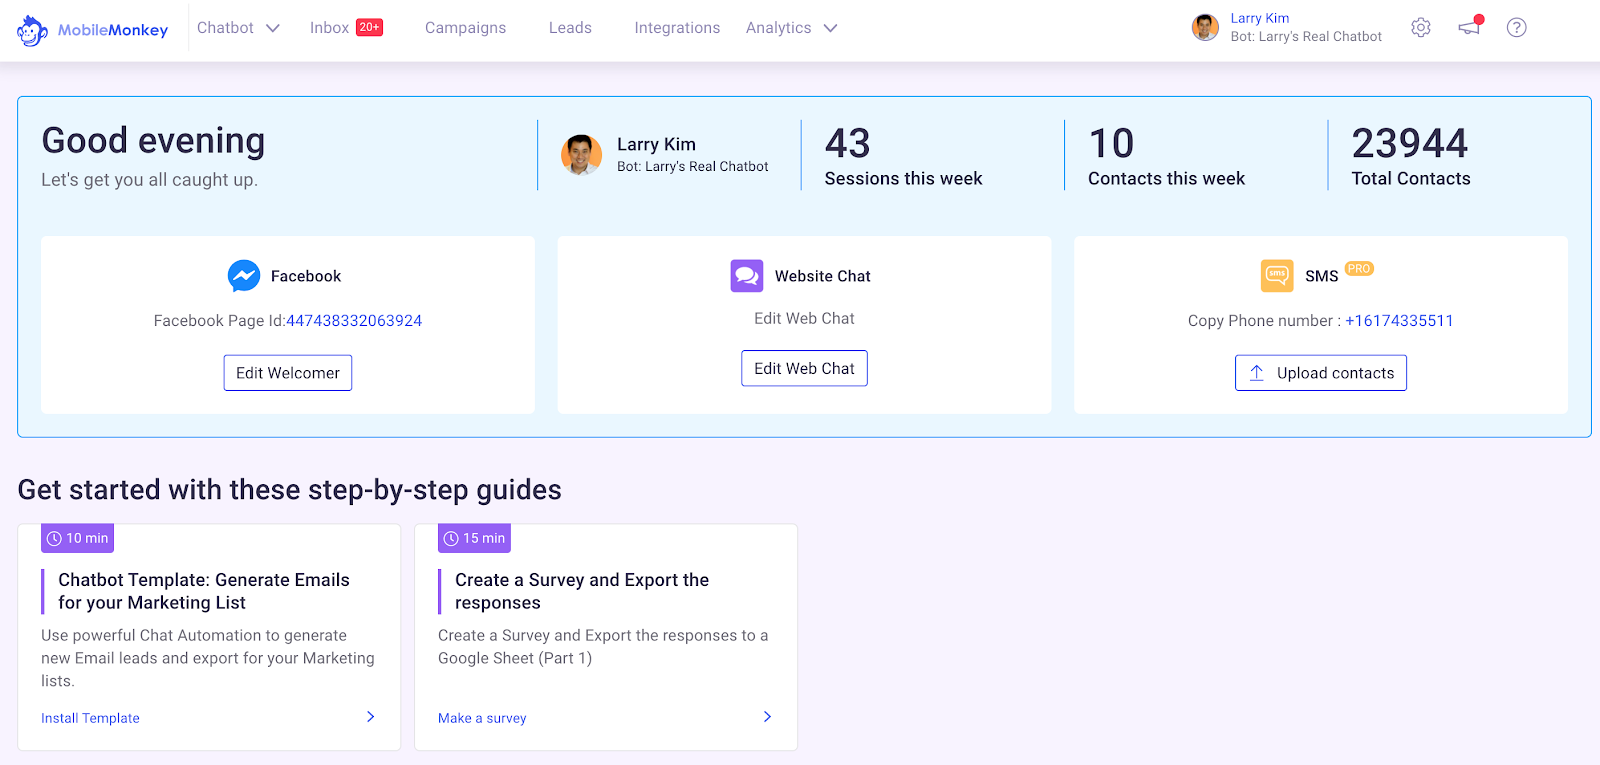The width and height of the screenshot is (1600, 765).
Task: Click Larry Kim name in top navigation
Action: coord(1260,18)
